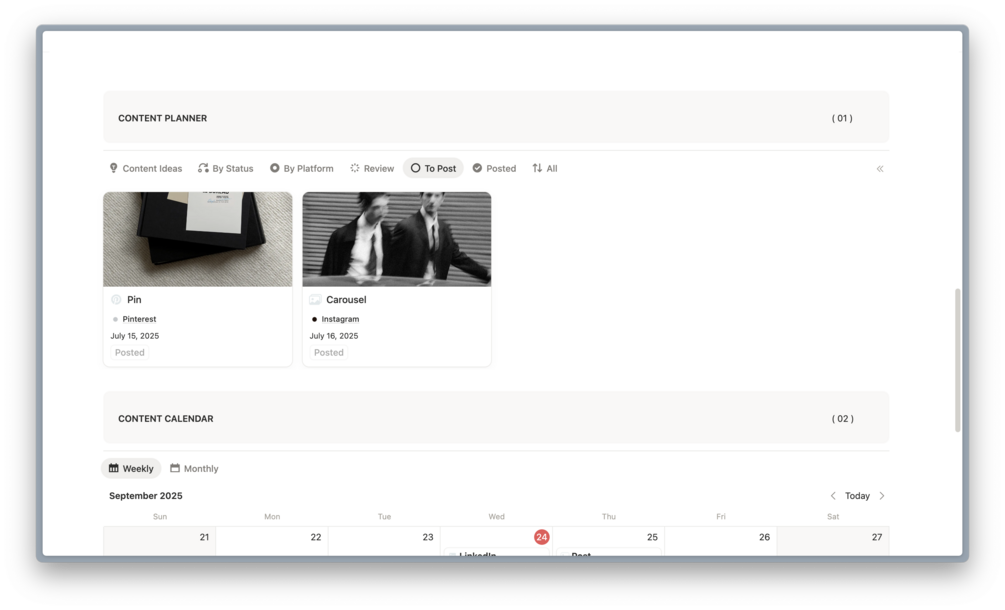Image resolution: width=1005 pixels, height=610 pixels.
Task: Switch calendar to Monthly view
Action: click(x=194, y=468)
